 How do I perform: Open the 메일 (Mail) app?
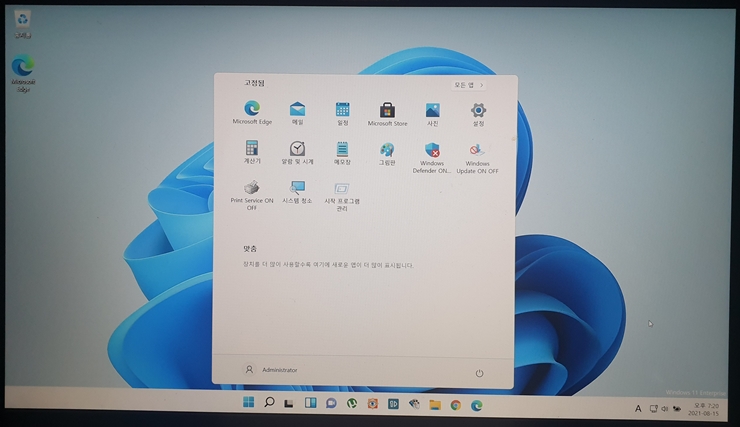point(297,113)
